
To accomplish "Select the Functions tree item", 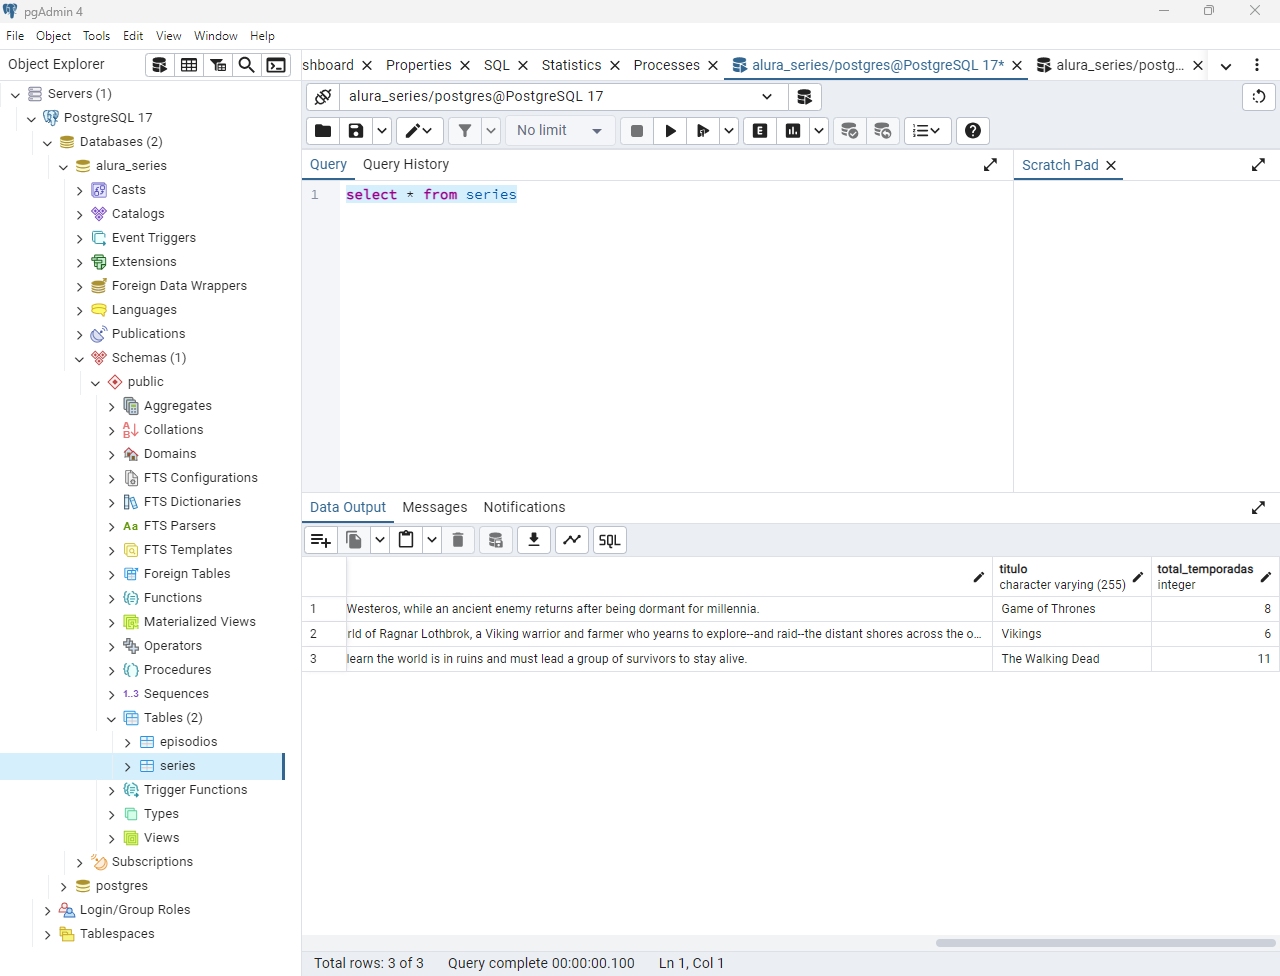I will (172, 598).
